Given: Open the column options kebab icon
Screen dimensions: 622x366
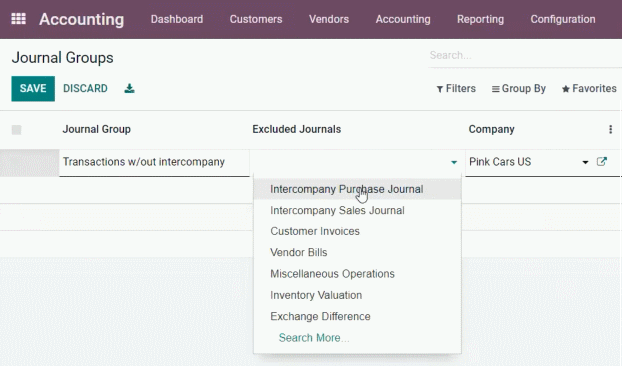Looking at the screenshot, I should click(x=610, y=129).
